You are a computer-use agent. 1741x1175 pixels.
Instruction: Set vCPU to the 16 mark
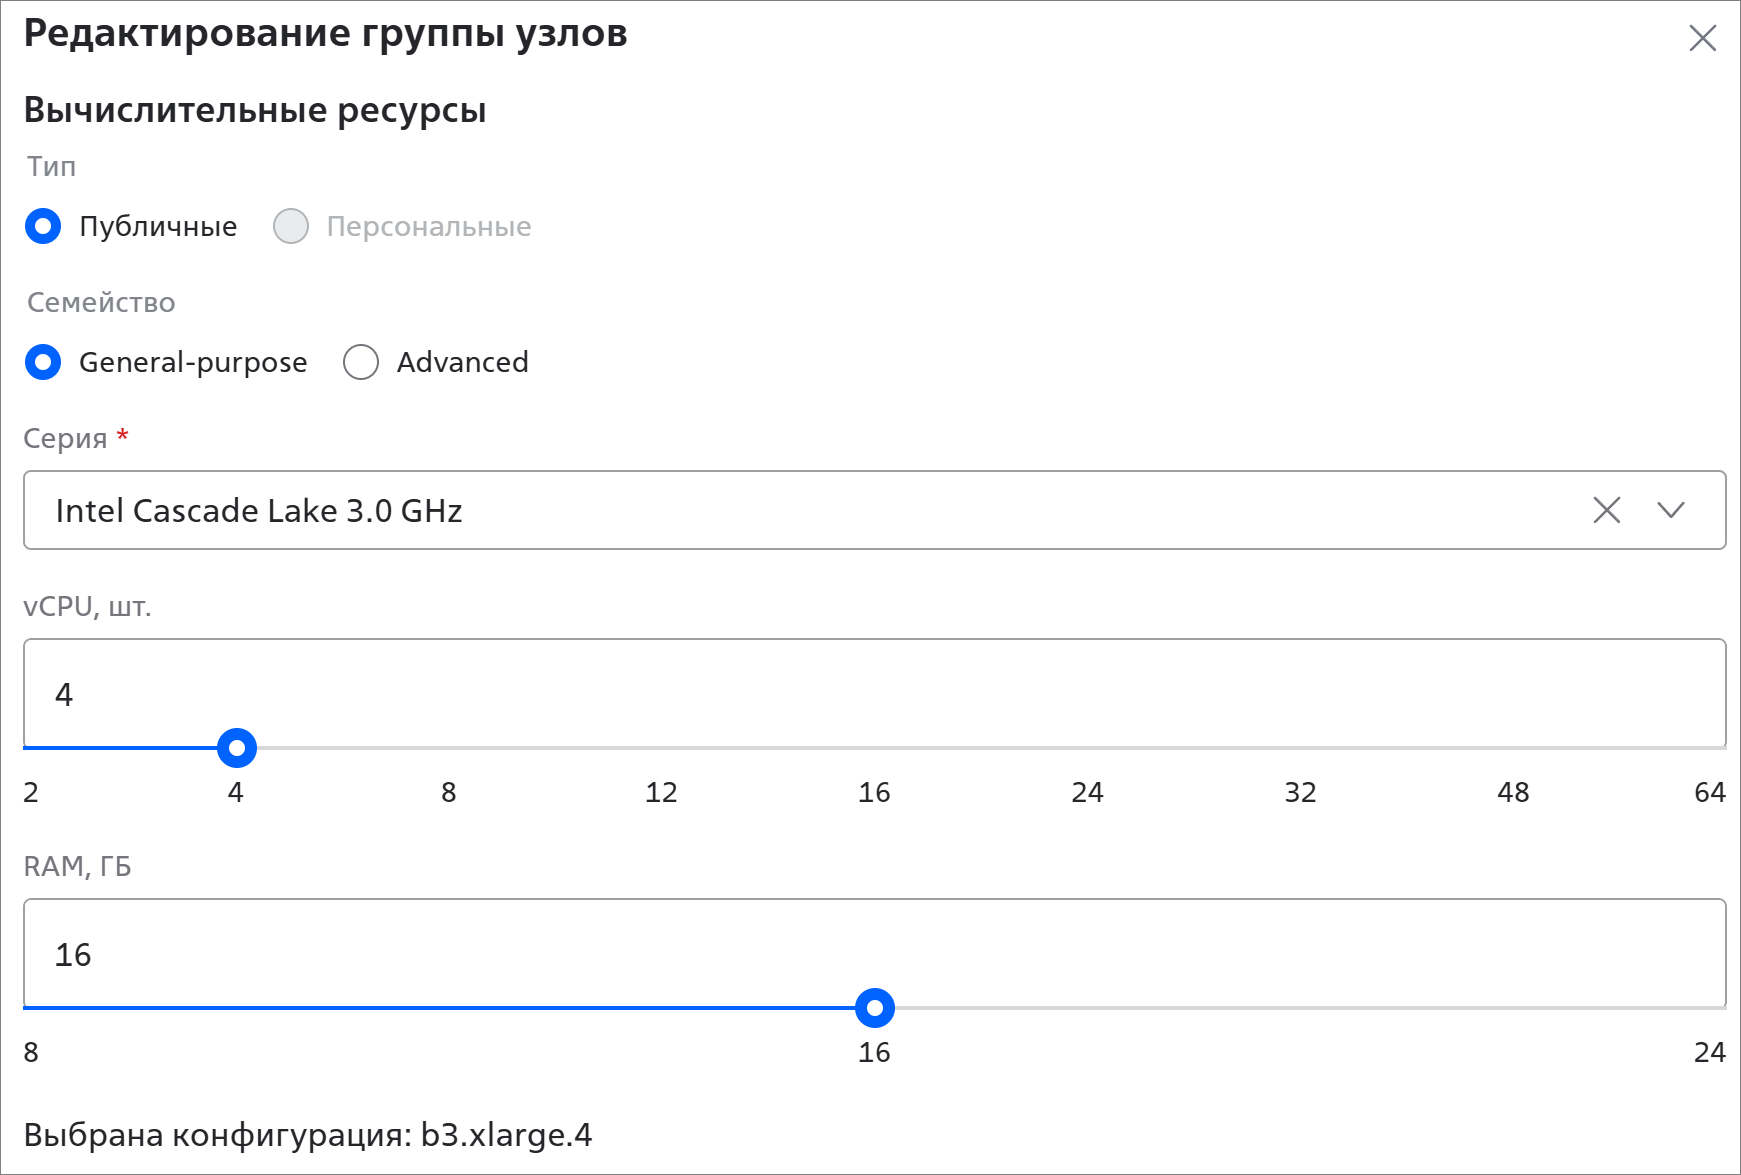pyautogui.click(x=875, y=748)
